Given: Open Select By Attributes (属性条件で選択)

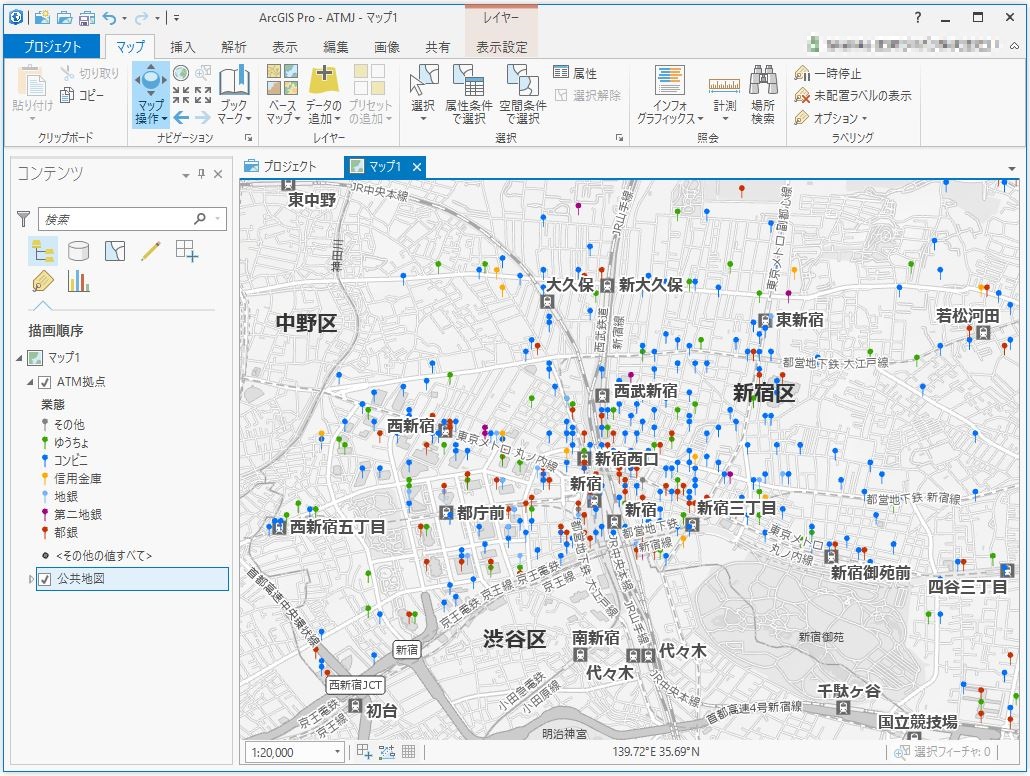Looking at the screenshot, I should [x=468, y=94].
